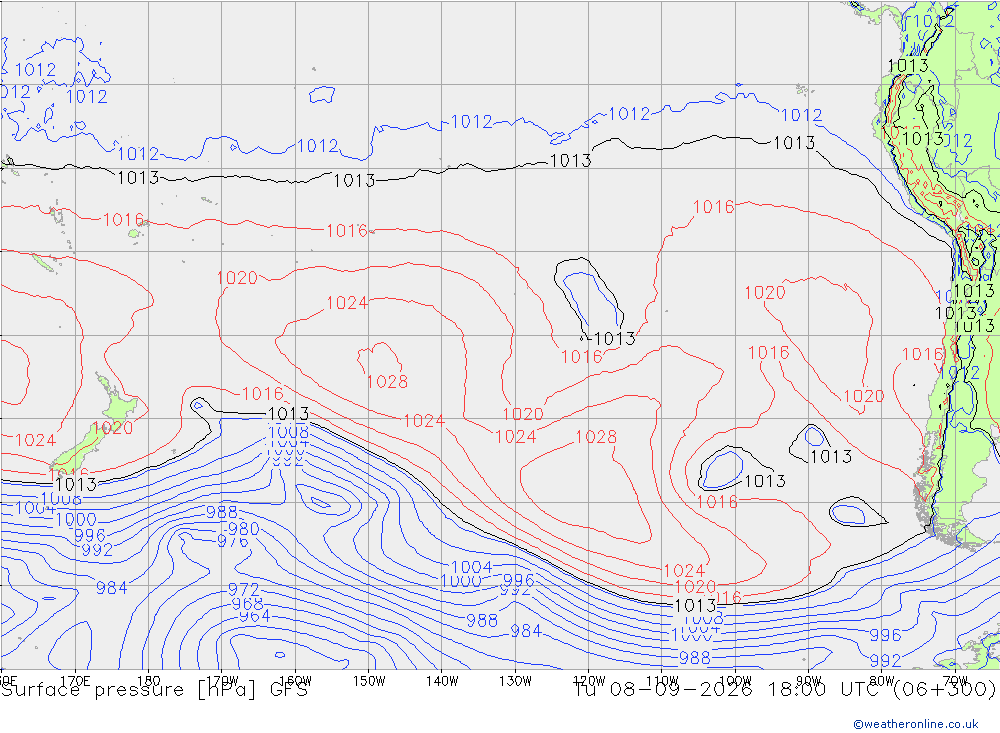Screen dimensions: 1000x733
Task: Click the 140W longitude label
Action: point(442,681)
